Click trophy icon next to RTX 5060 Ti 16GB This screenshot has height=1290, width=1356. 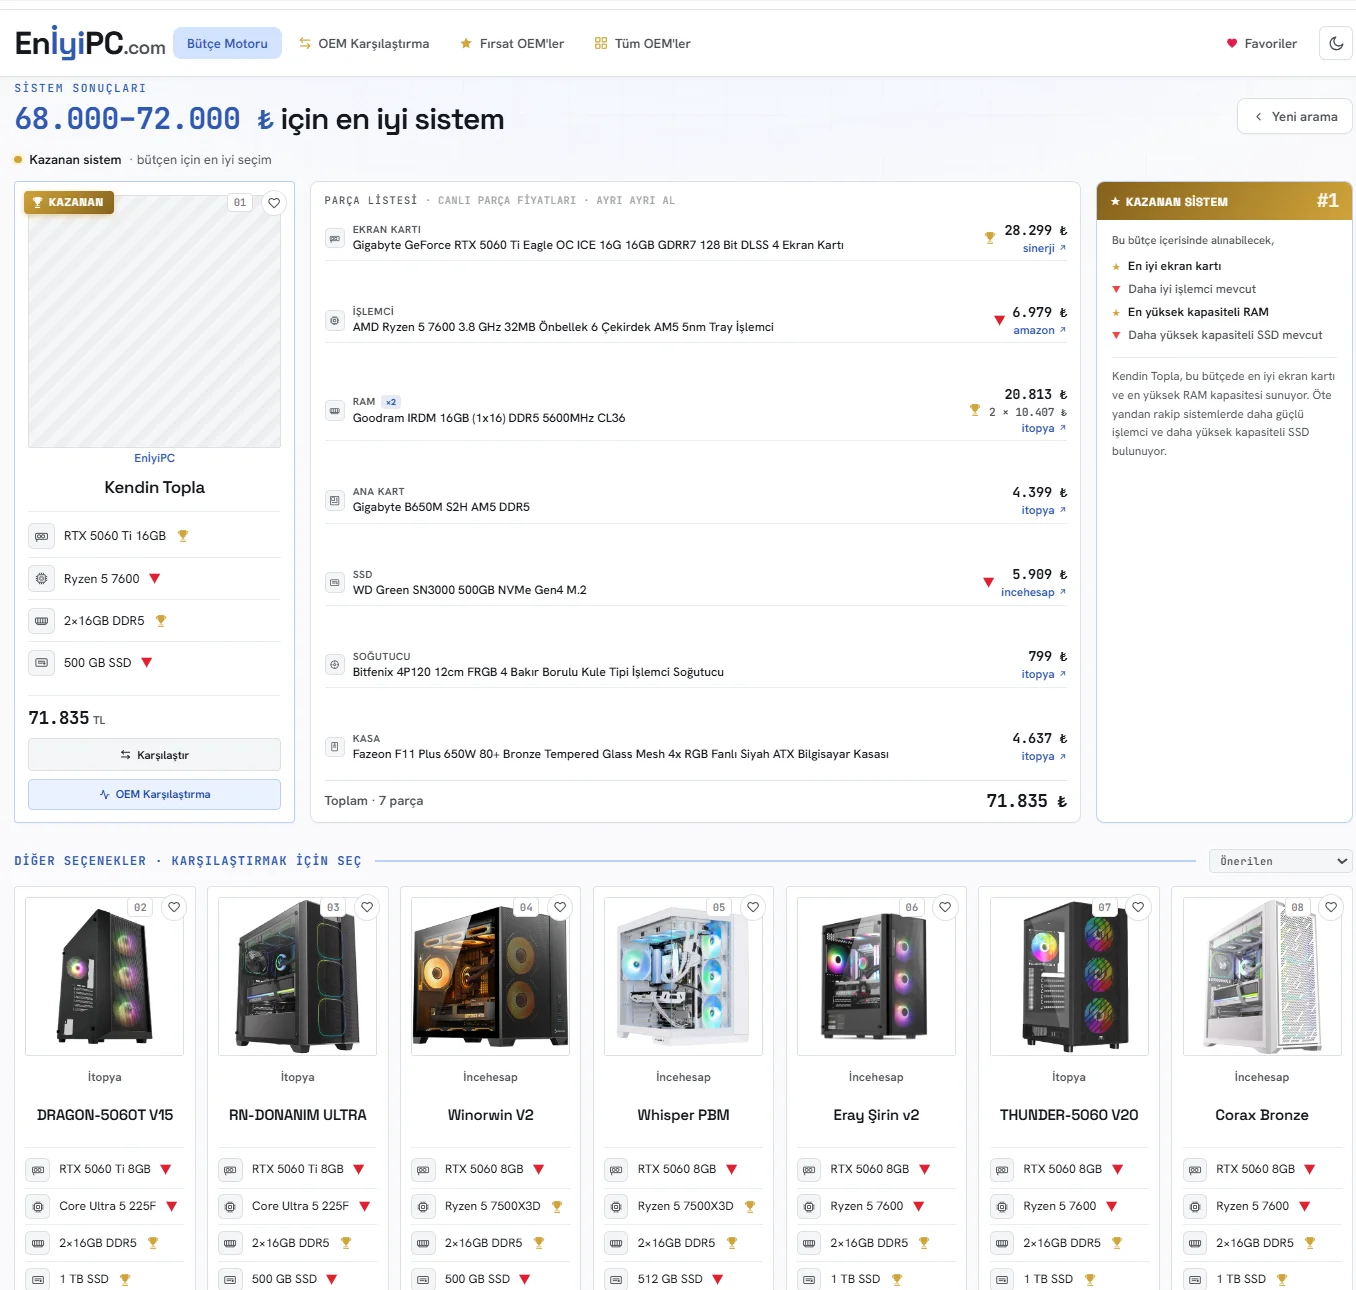pos(183,536)
